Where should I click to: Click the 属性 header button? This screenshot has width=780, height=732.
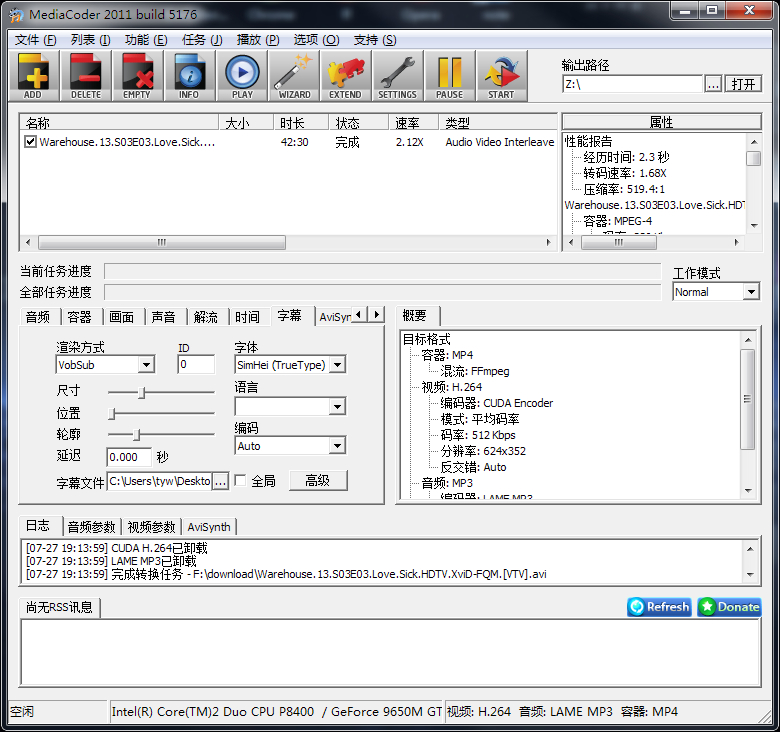pyautogui.click(x=662, y=122)
